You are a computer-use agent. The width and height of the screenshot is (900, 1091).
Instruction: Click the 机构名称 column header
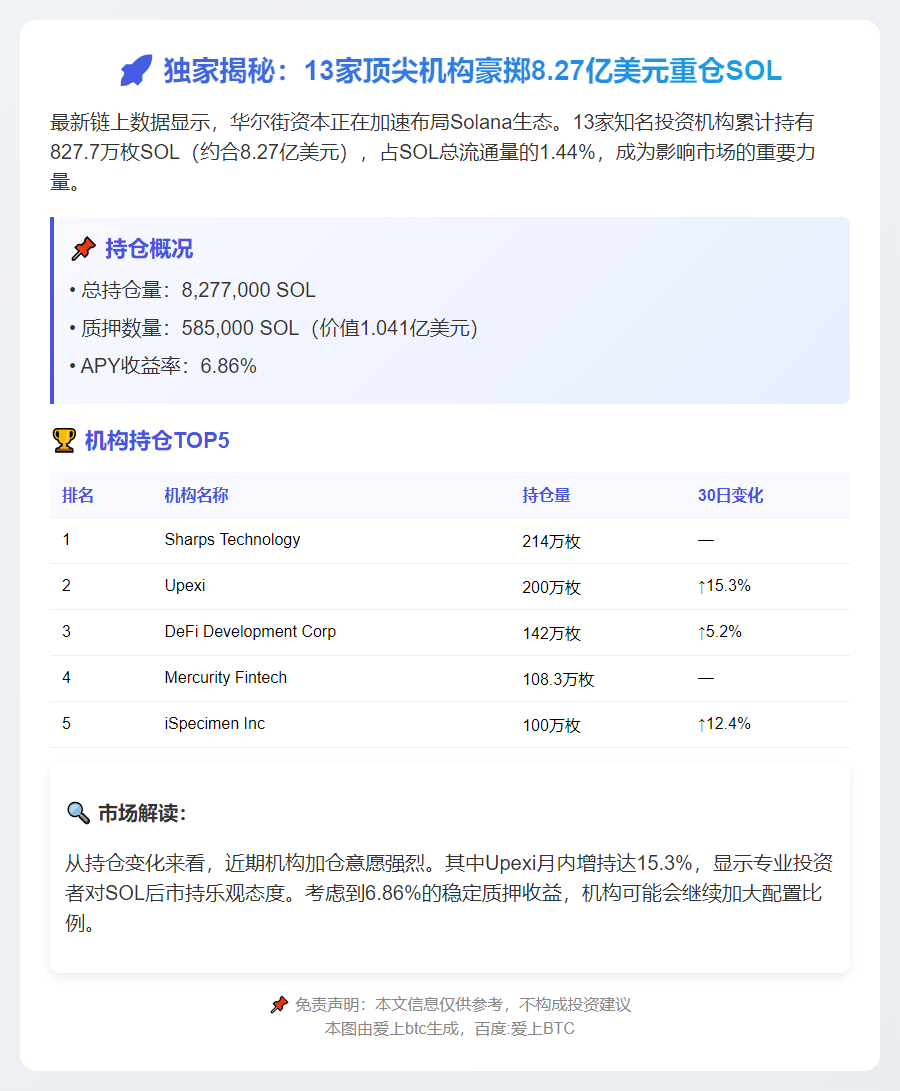click(x=196, y=495)
